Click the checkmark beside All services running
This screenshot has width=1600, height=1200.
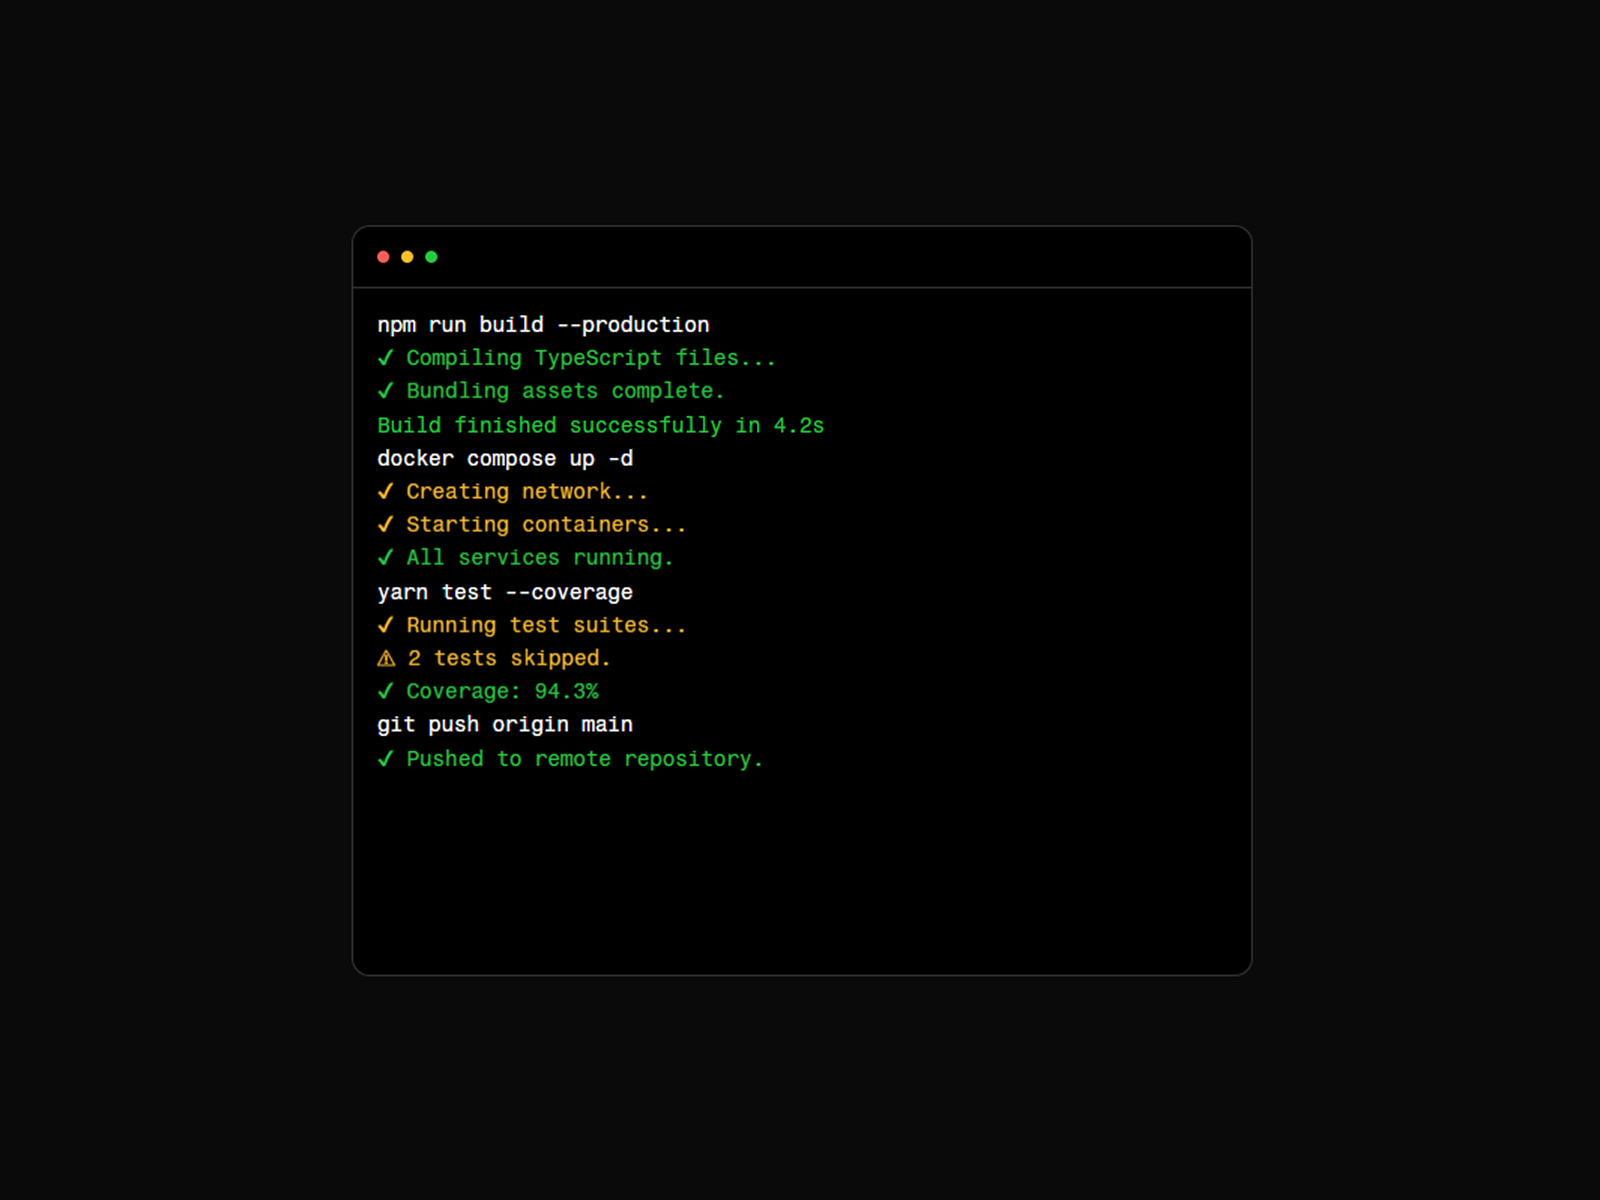[387, 557]
